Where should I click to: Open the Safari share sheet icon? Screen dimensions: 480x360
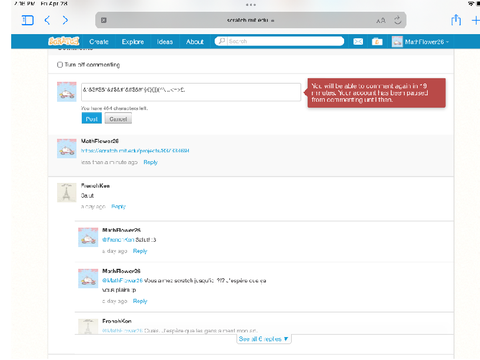pyautogui.click(x=456, y=20)
